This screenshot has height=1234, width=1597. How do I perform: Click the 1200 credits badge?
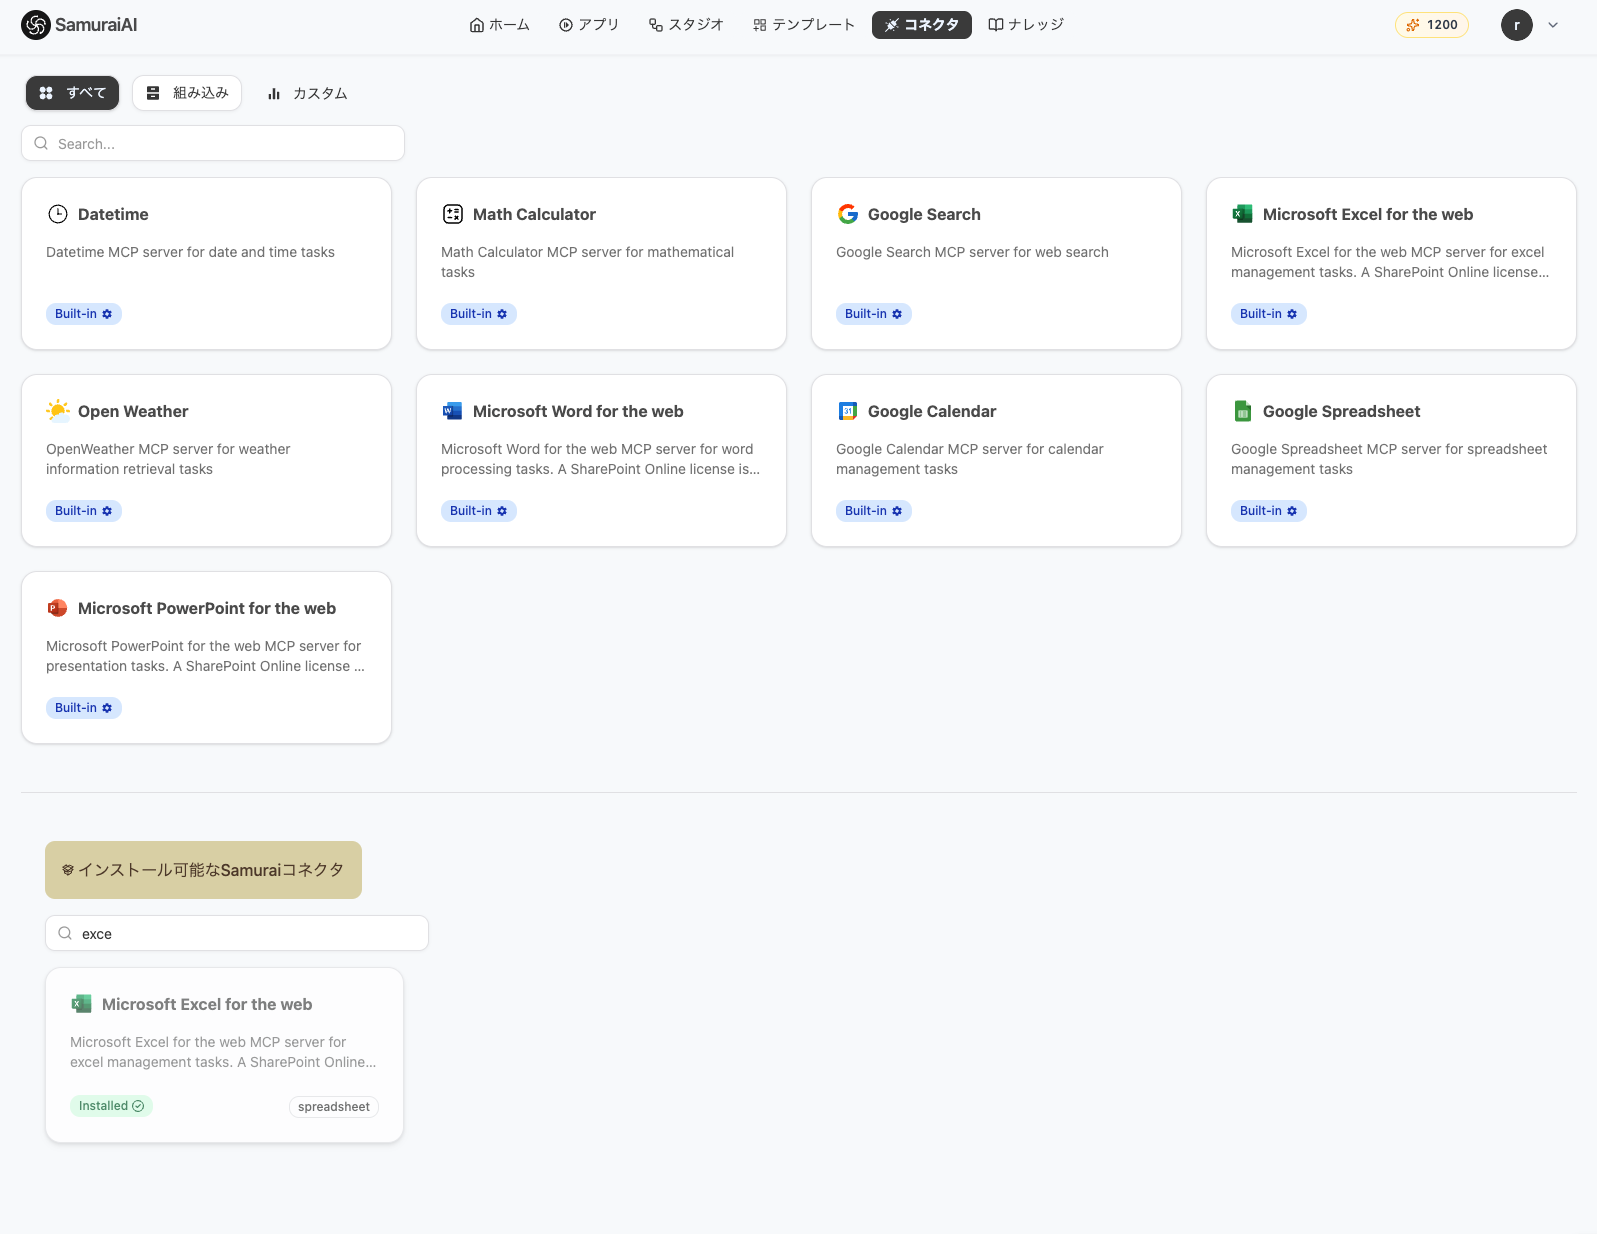pyautogui.click(x=1431, y=25)
